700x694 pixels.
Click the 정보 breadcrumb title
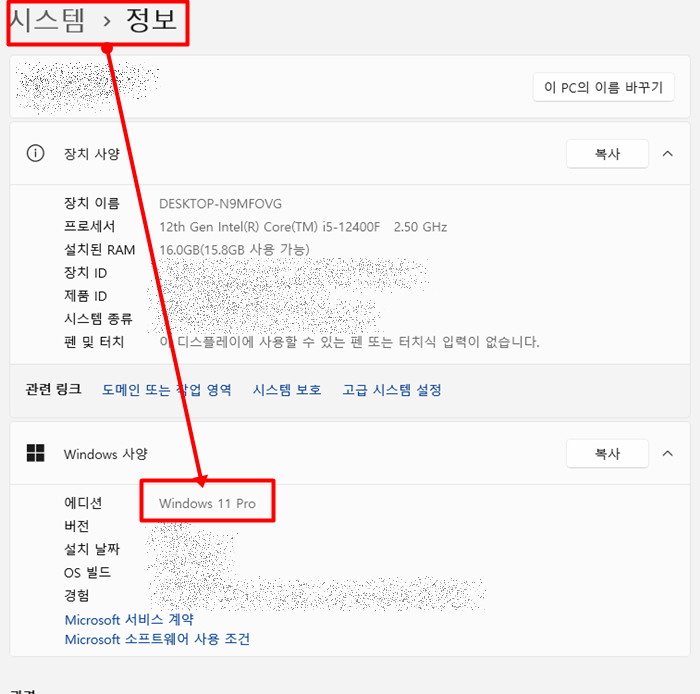point(151,20)
